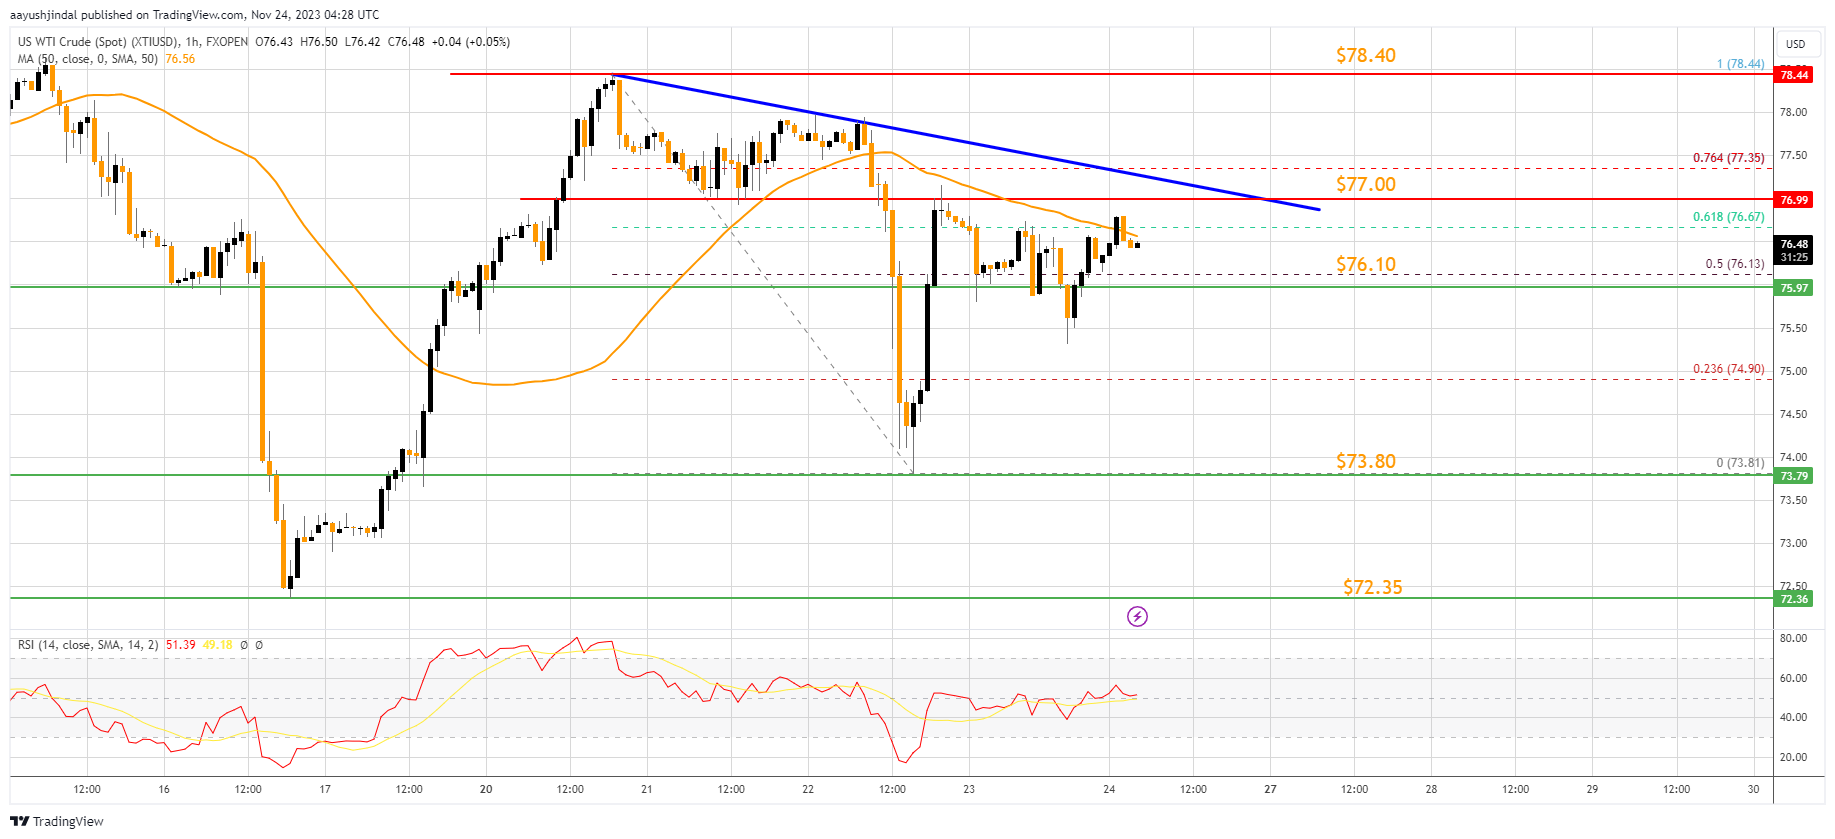
Task: Click the MA value 76.56 in legend
Action: pyautogui.click(x=180, y=59)
